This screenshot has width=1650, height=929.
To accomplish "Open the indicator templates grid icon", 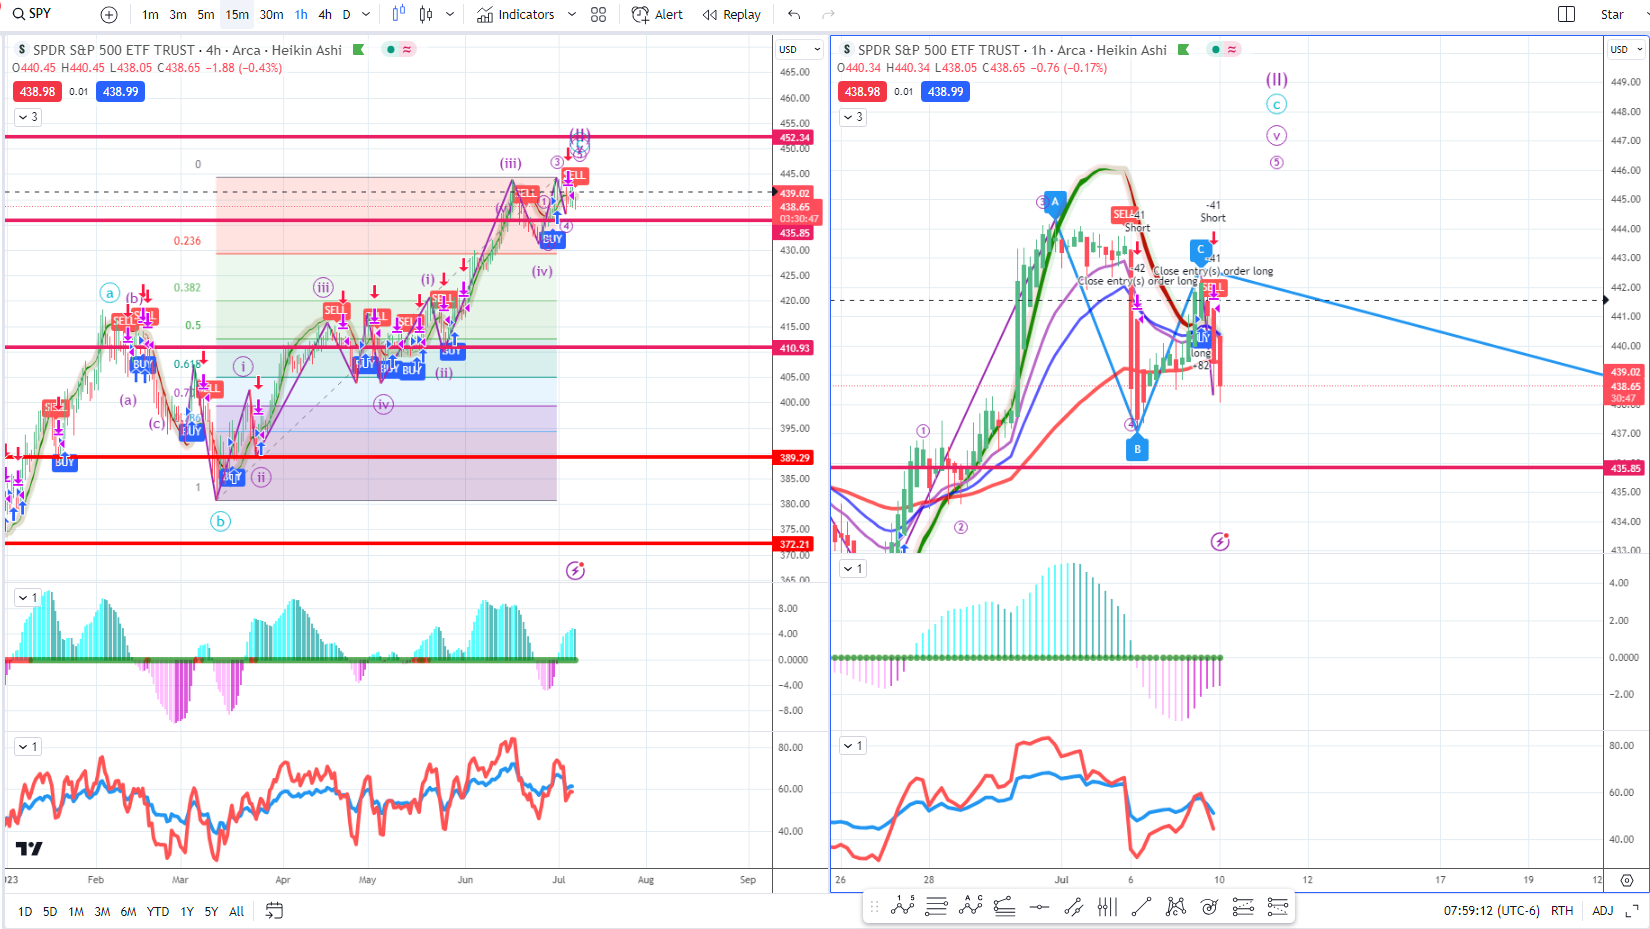I will tap(598, 15).
